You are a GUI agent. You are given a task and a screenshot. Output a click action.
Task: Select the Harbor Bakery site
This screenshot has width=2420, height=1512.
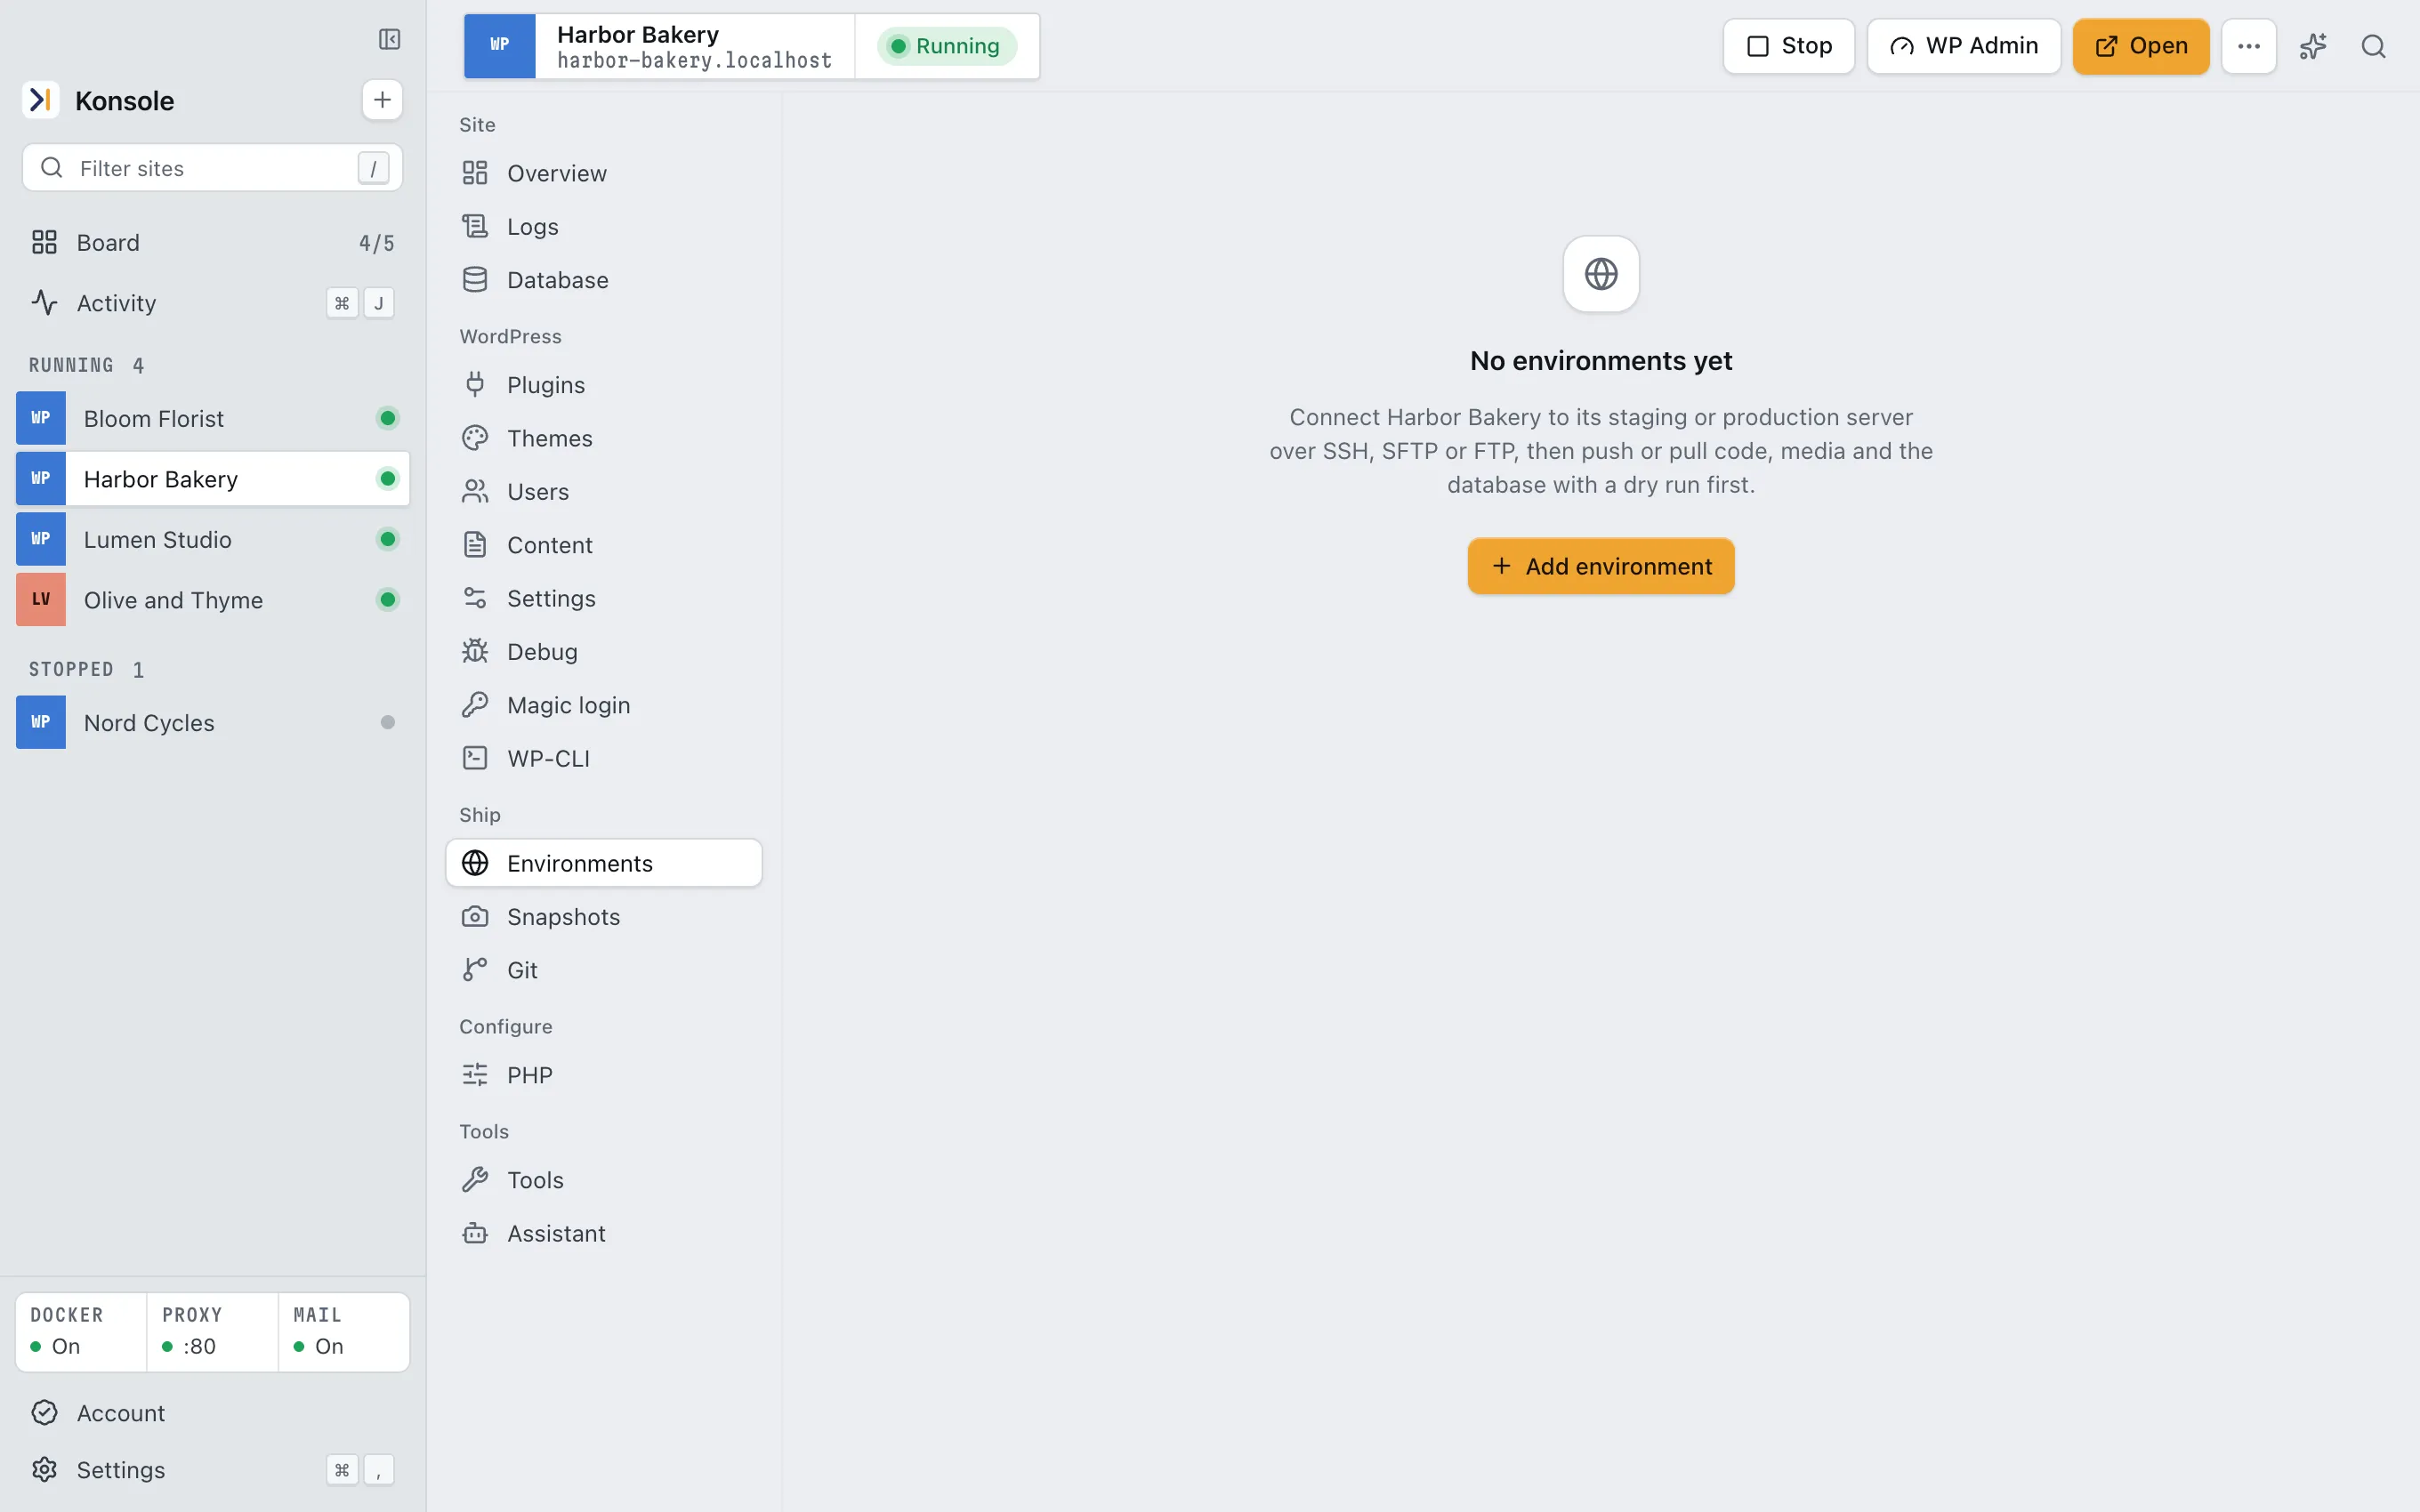(212, 478)
